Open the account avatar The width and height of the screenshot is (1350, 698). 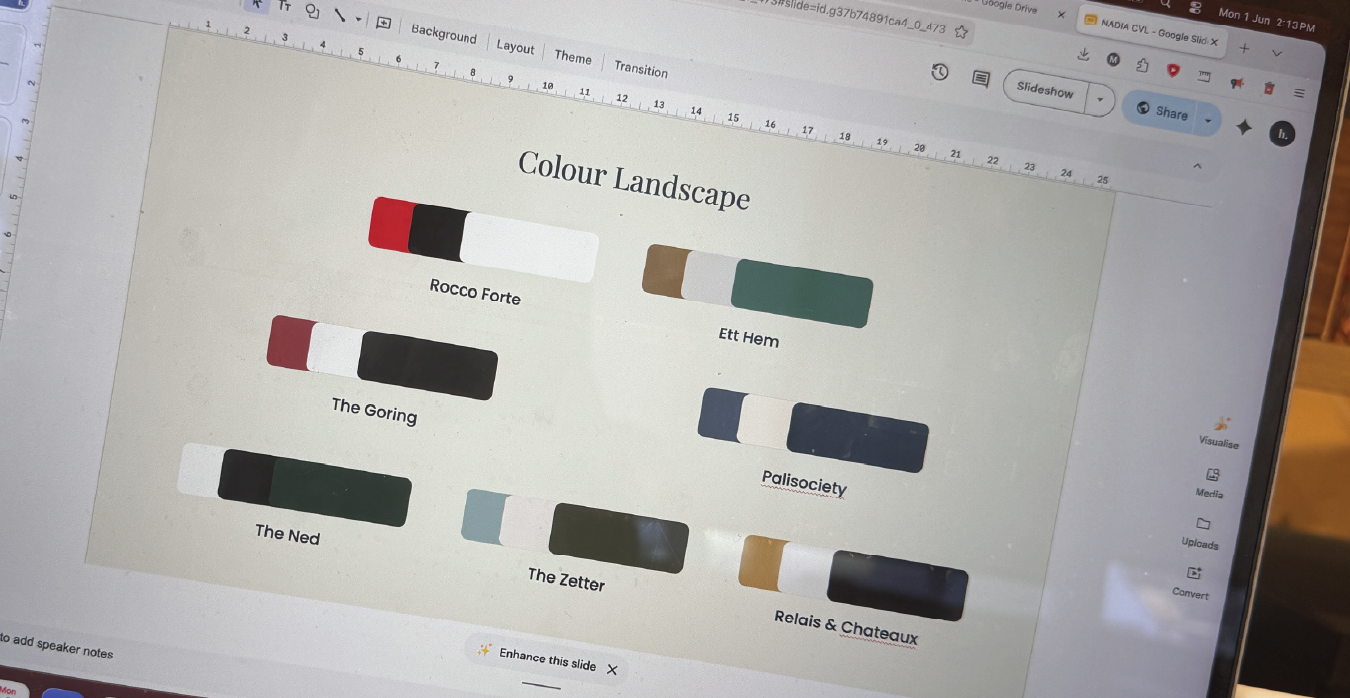pos(1281,133)
